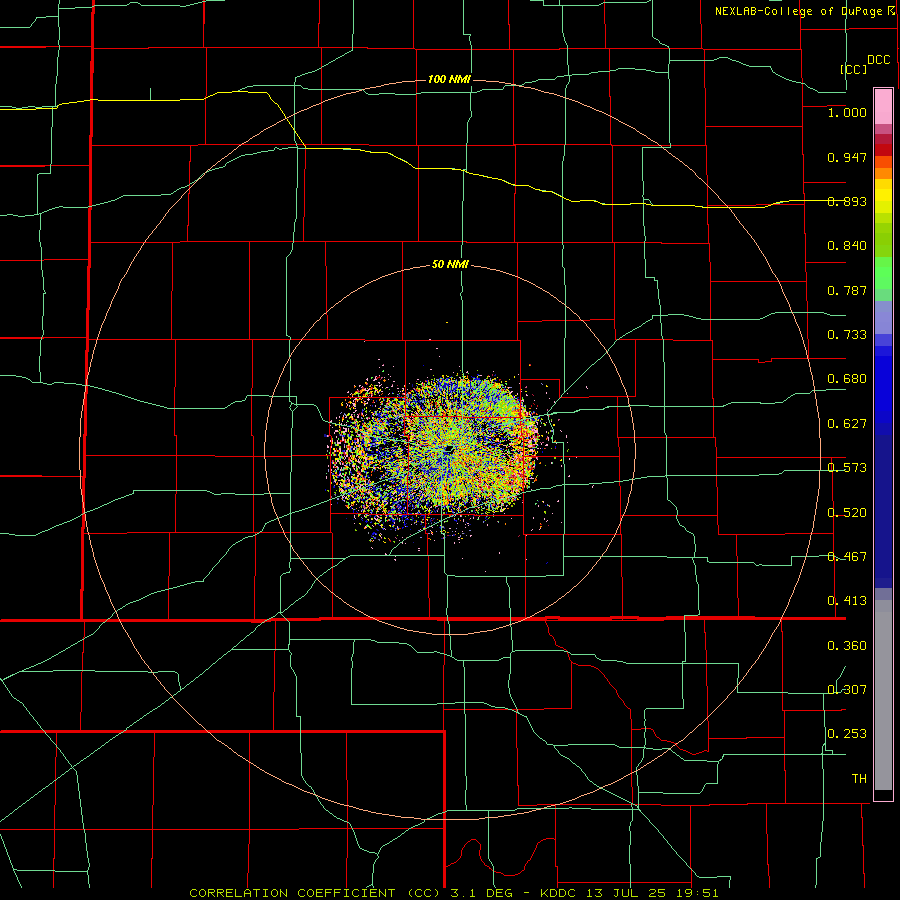The image size is (900, 900).
Task: Click the "KDDC 13 JUL 25 19:51" timestamp text
Action: (629, 893)
